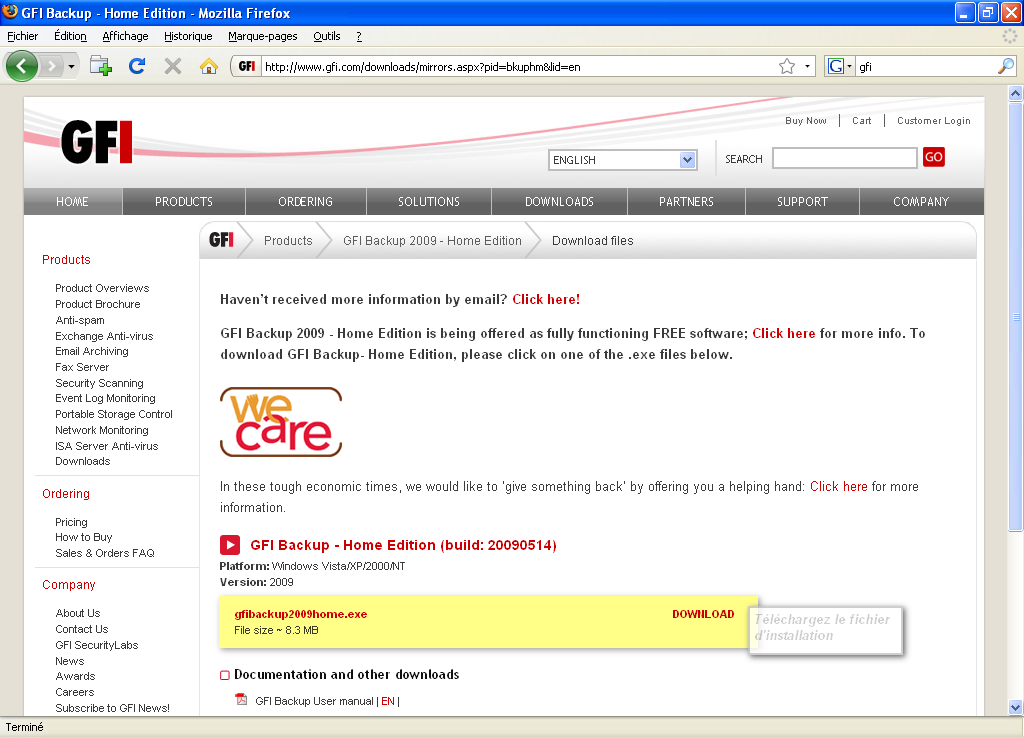This screenshot has width=1024, height=738.
Task: Click the red 'Click here!' email link
Action: pyautogui.click(x=546, y=299)
